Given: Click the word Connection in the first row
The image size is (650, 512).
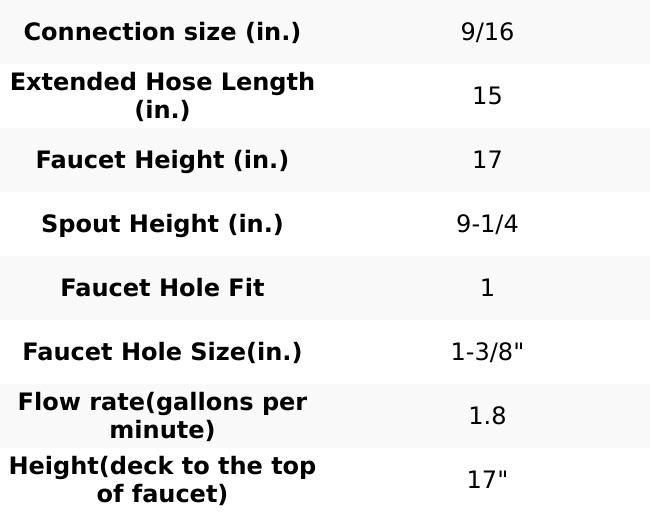Looking at the screenshot, I should 86,32.
